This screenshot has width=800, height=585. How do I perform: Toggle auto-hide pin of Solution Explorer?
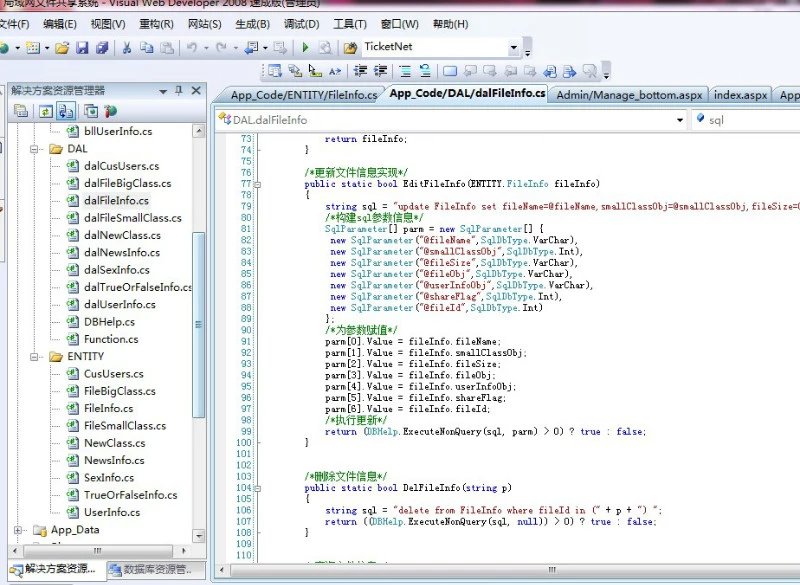click(x=179, y=90)
